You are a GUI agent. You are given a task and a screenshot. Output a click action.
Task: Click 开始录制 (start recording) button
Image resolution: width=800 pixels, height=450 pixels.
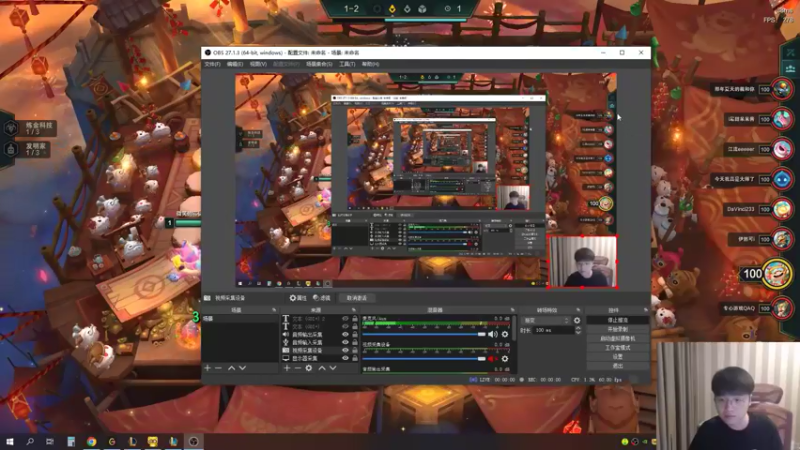617,330
